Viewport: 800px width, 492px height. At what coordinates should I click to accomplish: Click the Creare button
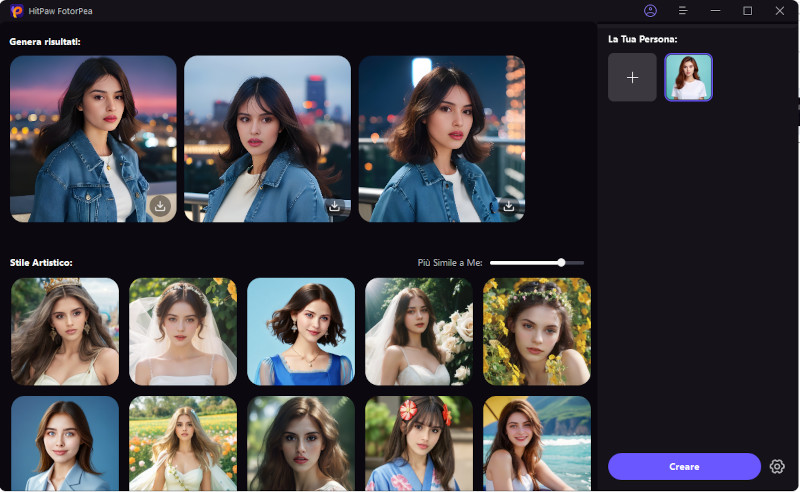point(684,466)
